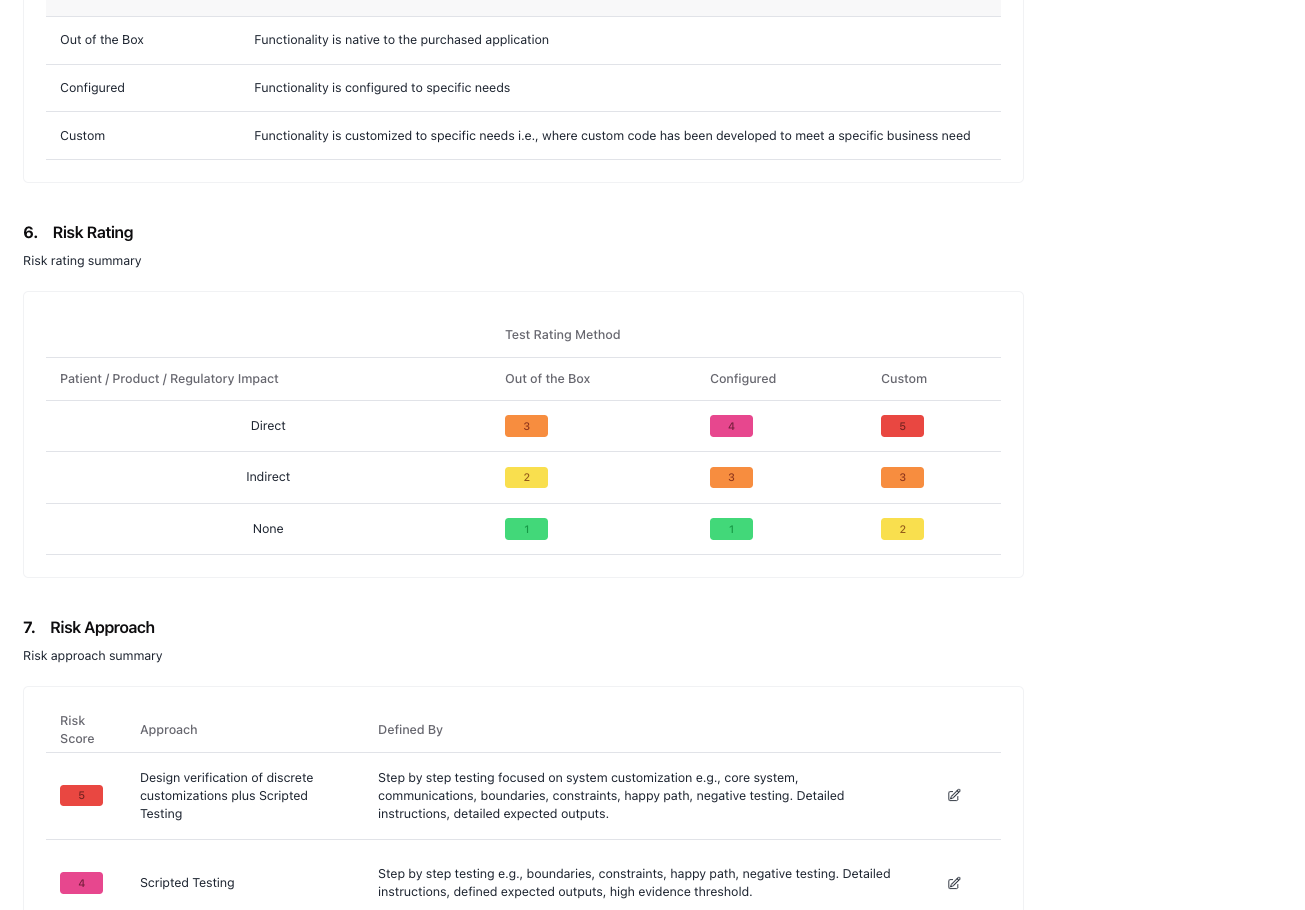Click the Risk Rating section heading

tap(92, 232)
